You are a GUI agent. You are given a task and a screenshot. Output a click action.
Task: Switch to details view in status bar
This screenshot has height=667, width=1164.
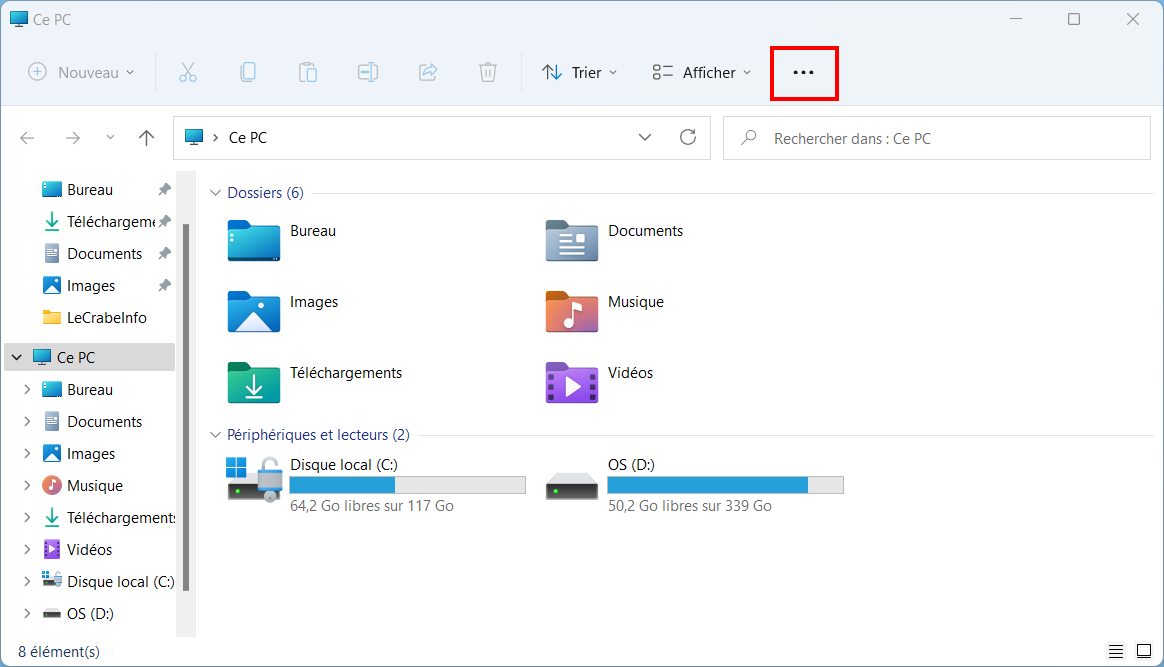click(x=1116, y=651)
